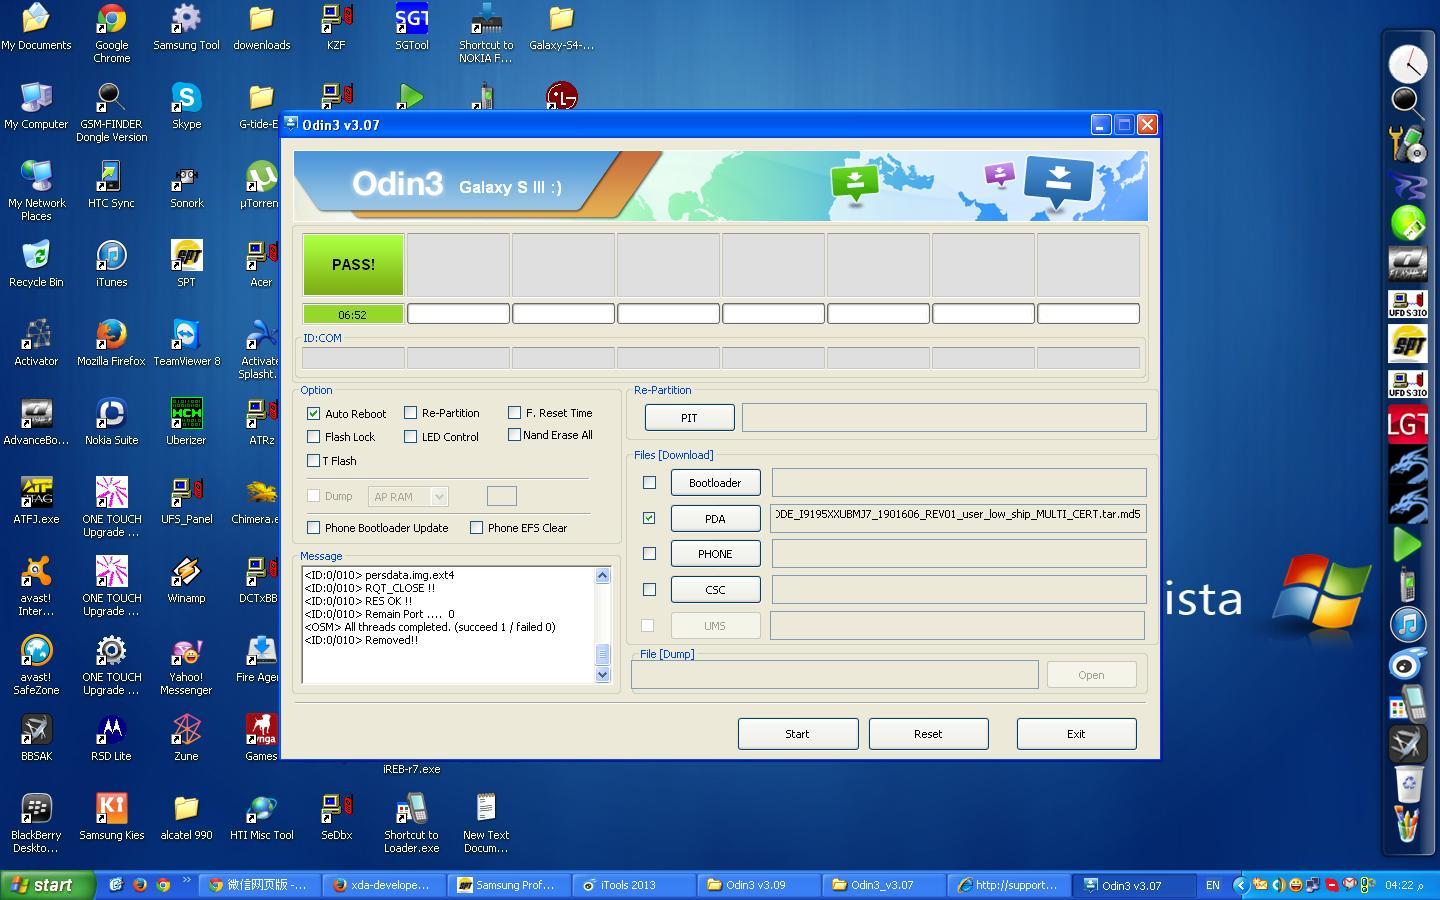Click the PHONE file button
Viewport: 1440px width, 900px height.
pyautogui.click(x=715, y=553)
